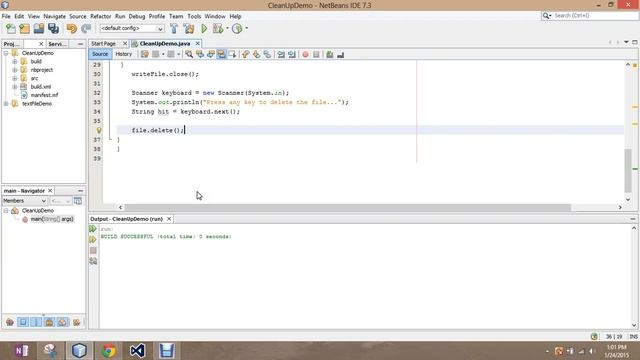Image resolution: width=640 pixels, height=360 pixels.
Task: Click Stop Macro Recording editor icon
Action: point(316,54)
